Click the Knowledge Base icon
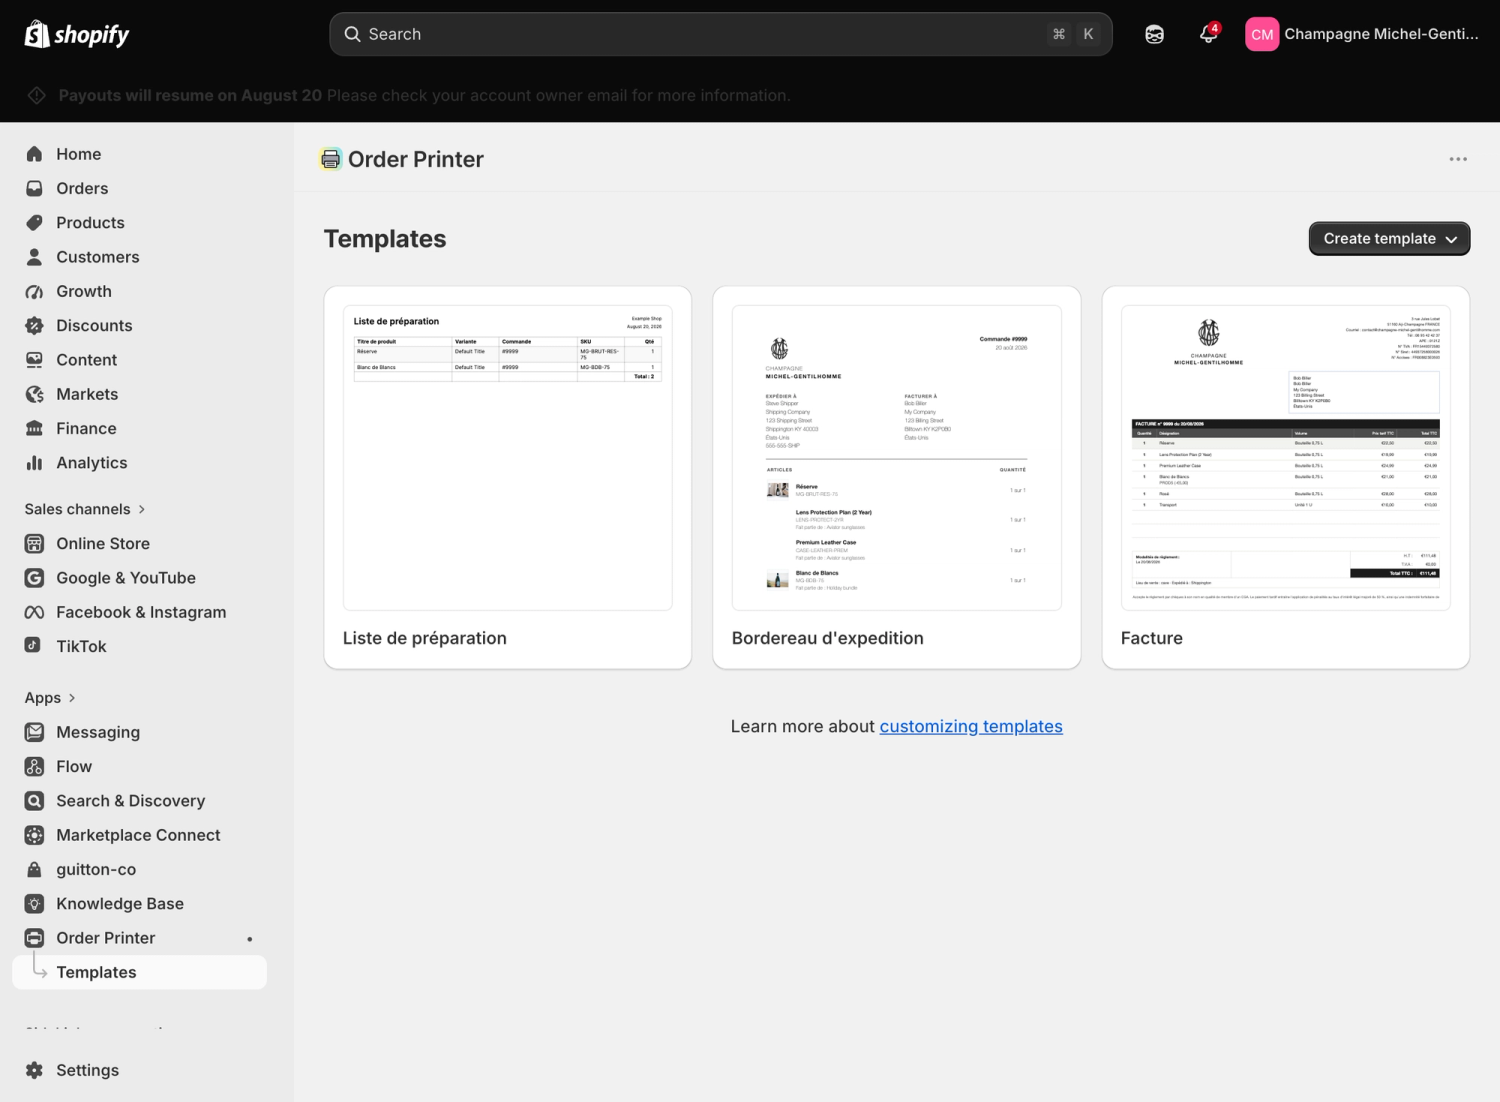The height and width of the screenshot is (1102, 1500). click(x=34, y=904)
